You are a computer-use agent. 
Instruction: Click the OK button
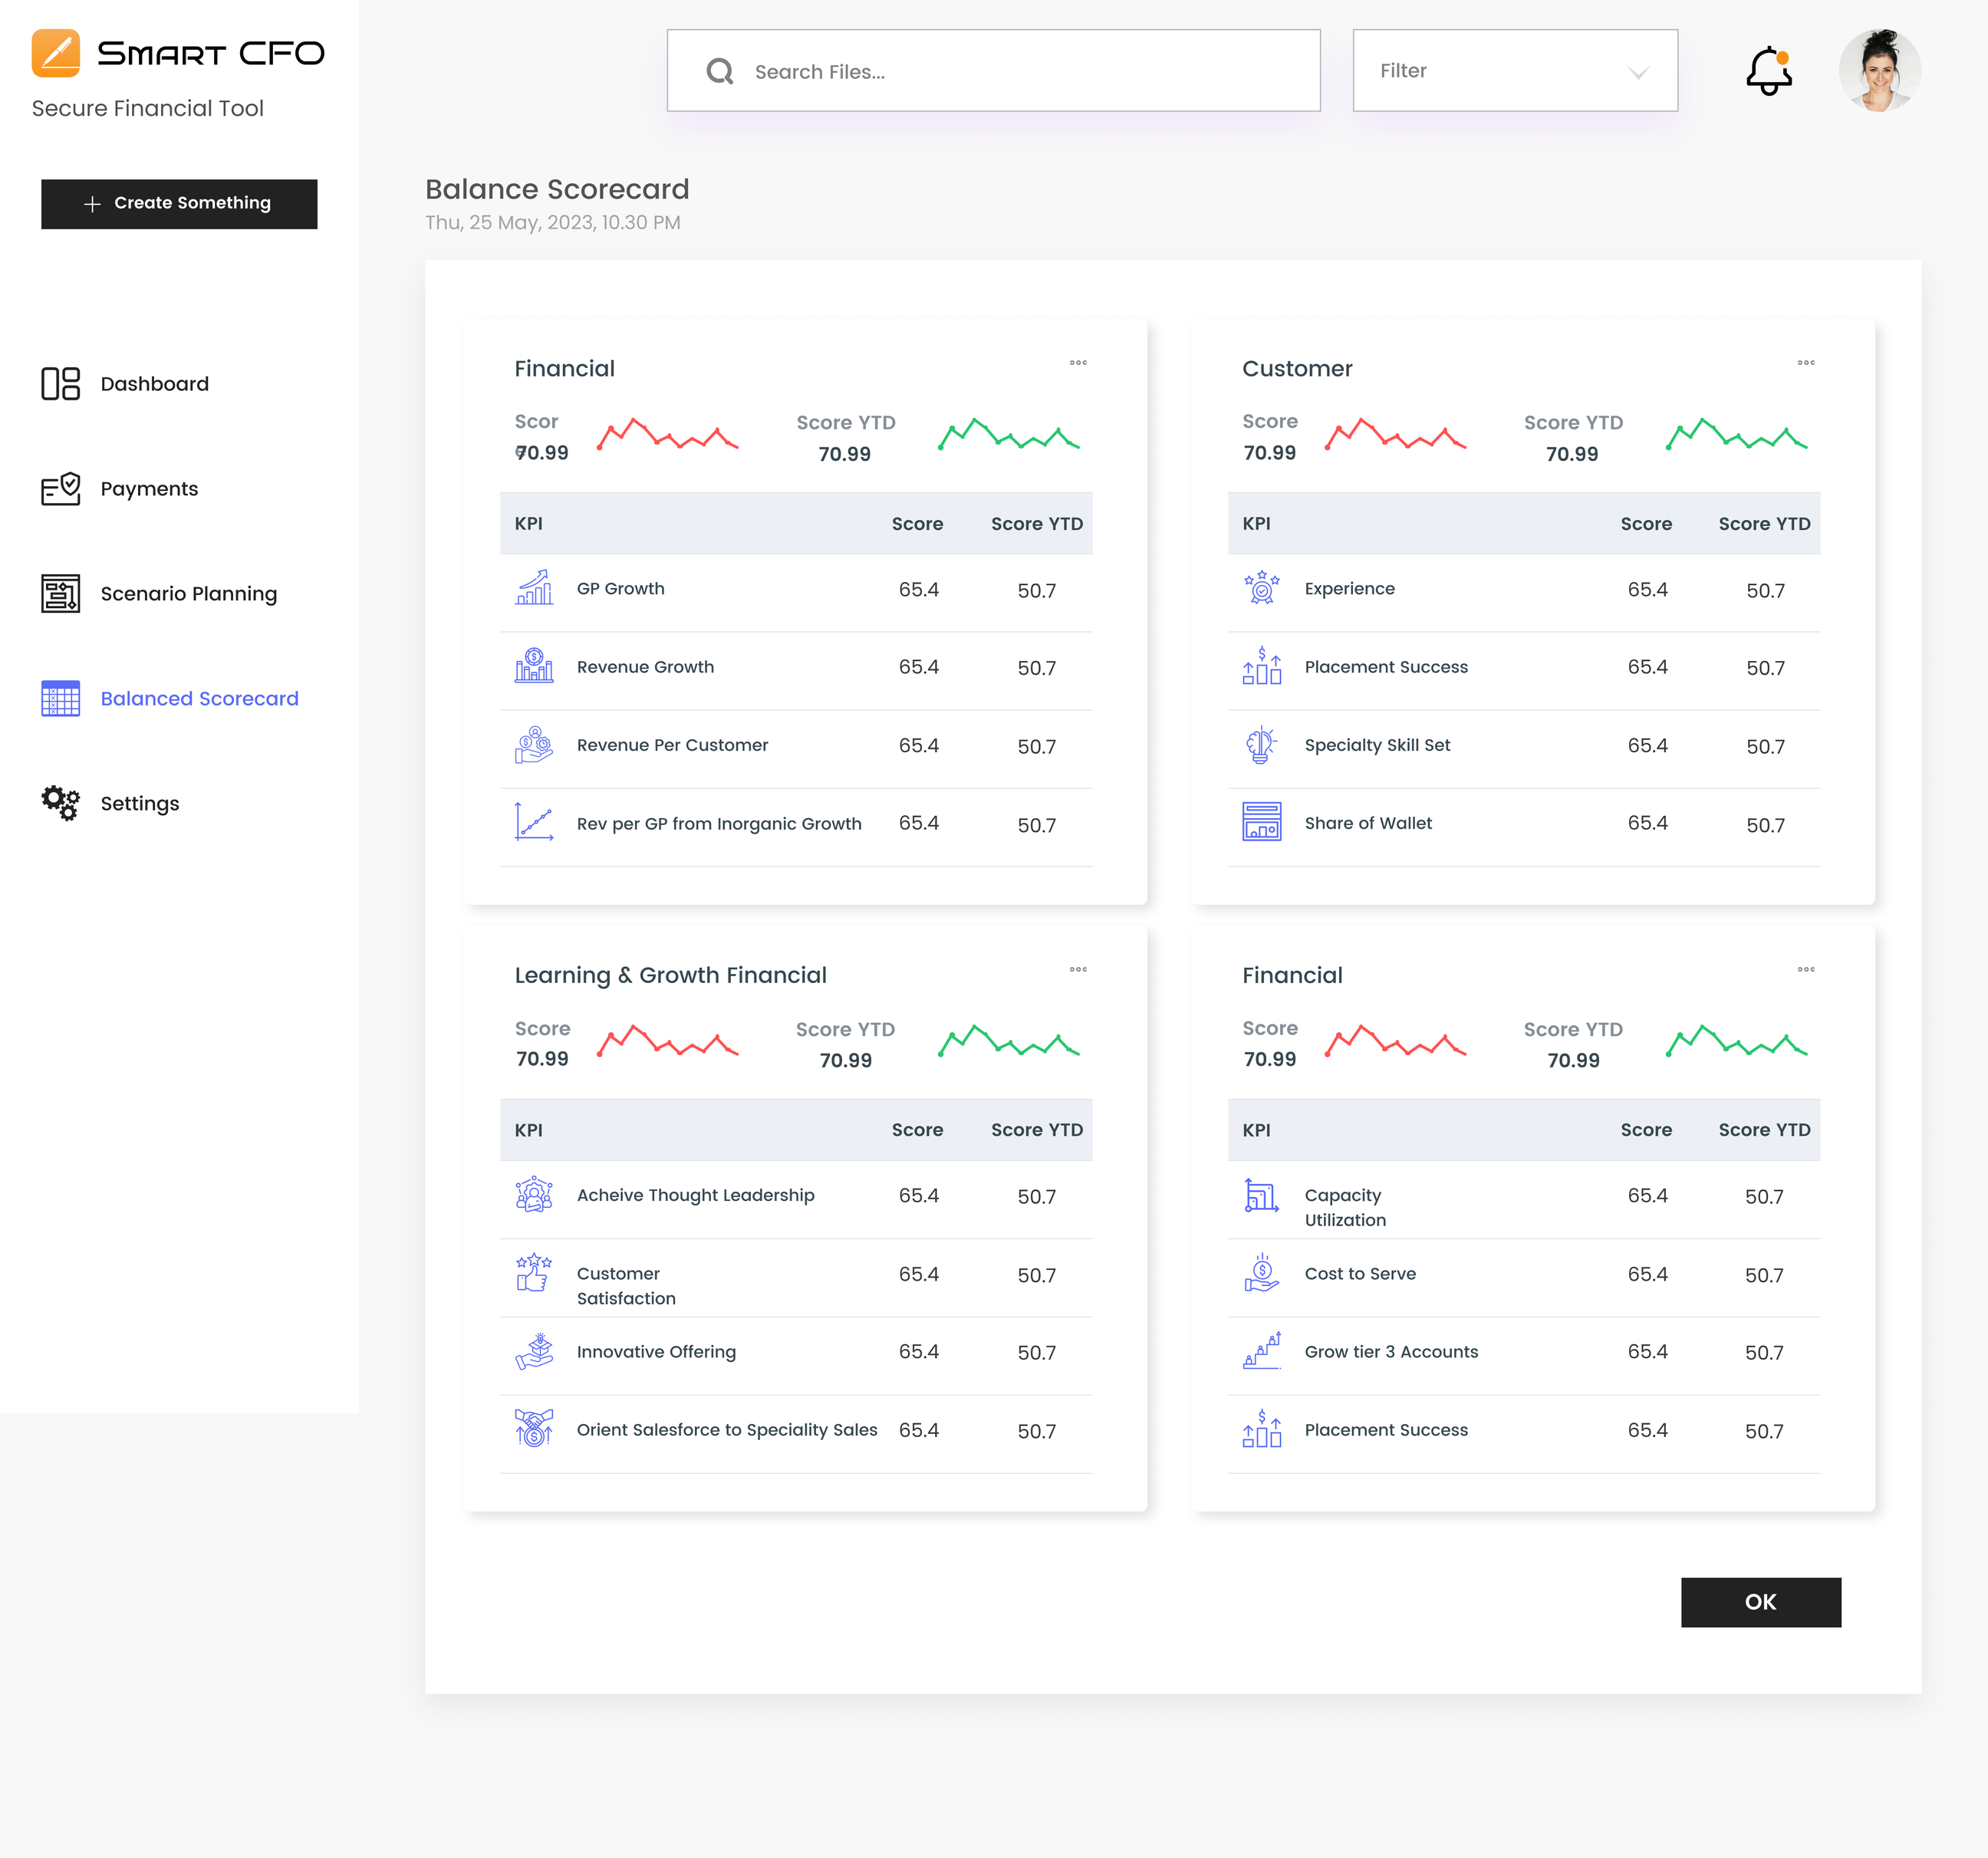(x=1760, y=1602)
